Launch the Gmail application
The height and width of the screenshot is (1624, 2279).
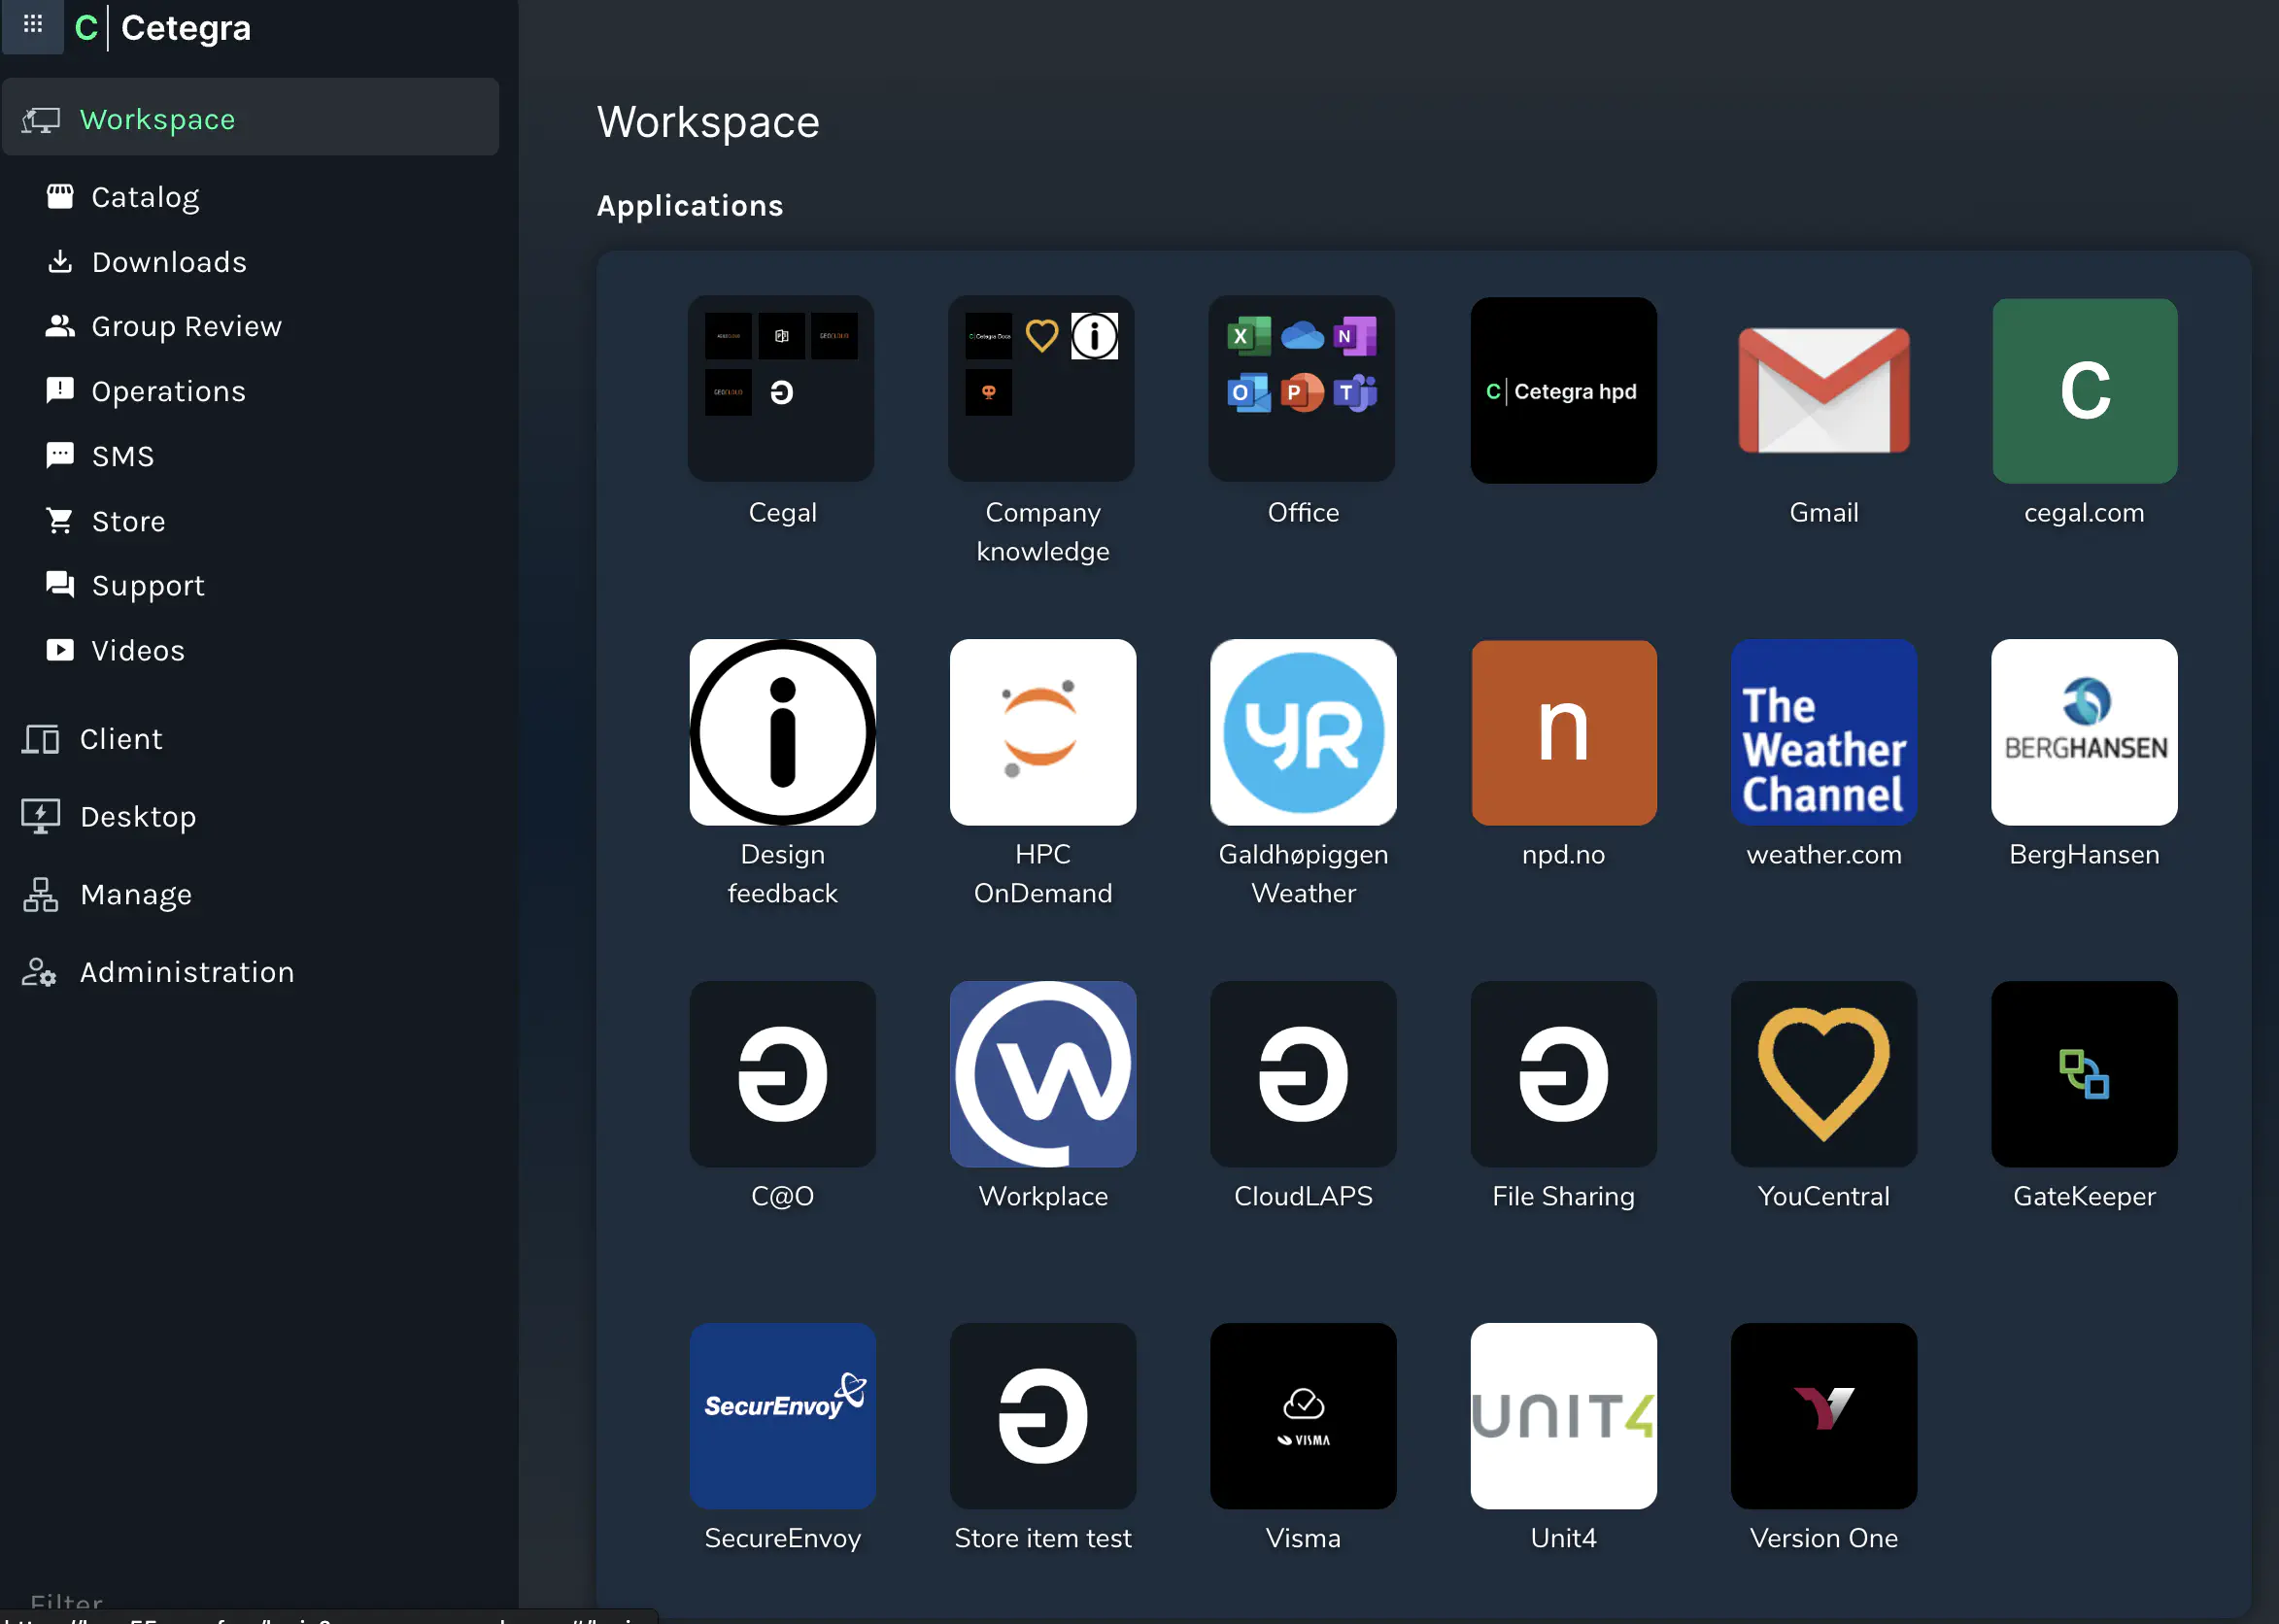(x=1824, y=390)
